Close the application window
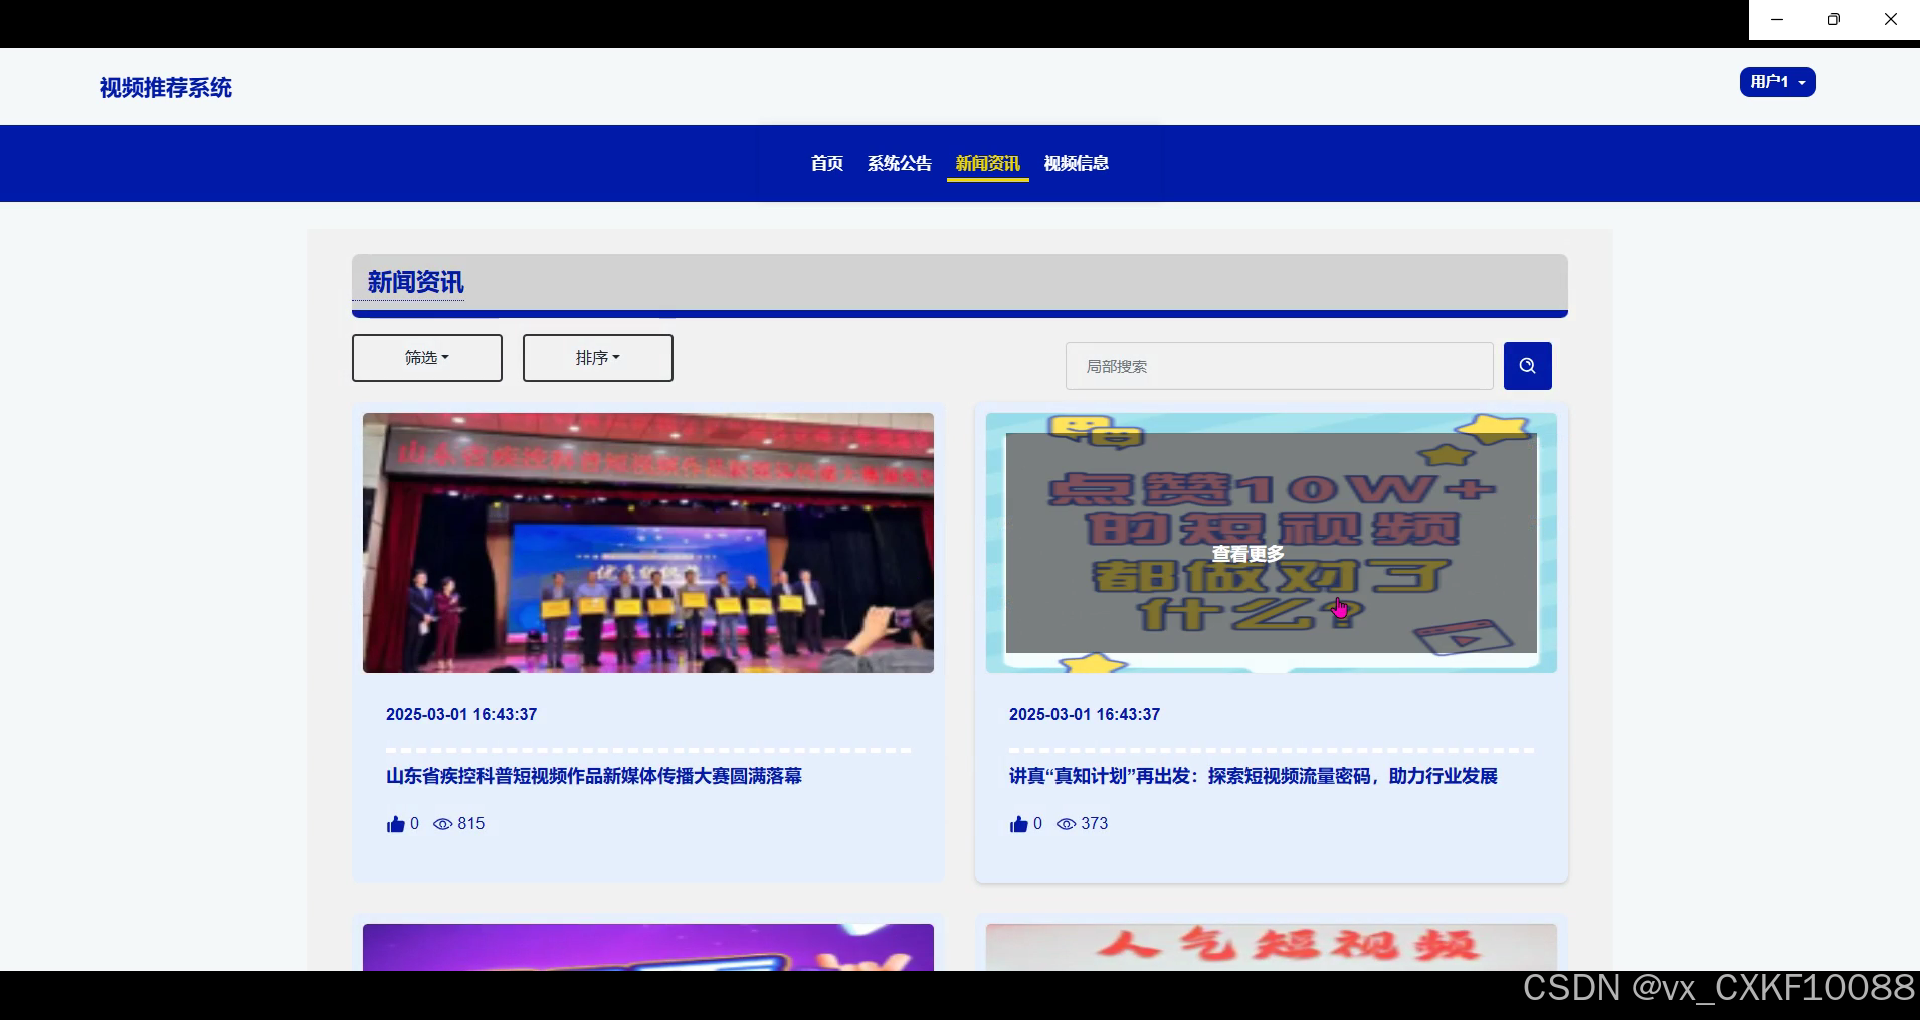The height and width of the screenshot is (1020, 1920). [1891, 20]
